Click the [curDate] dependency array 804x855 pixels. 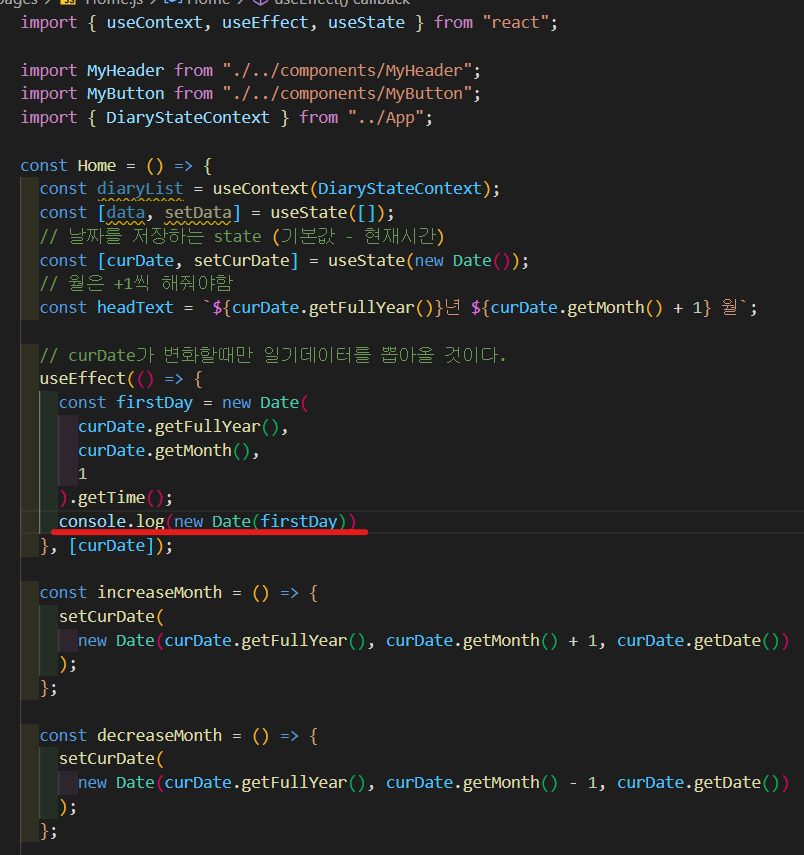pos(112,545)
